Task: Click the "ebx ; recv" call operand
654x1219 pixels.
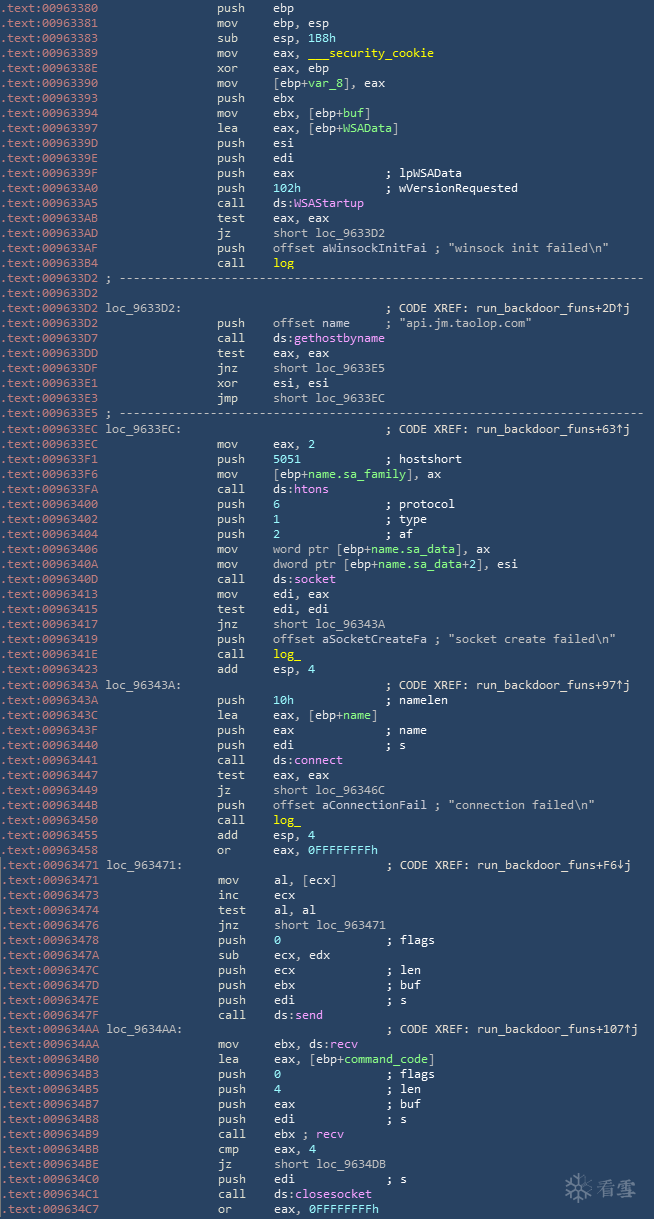Action: tap(308, 1134)
